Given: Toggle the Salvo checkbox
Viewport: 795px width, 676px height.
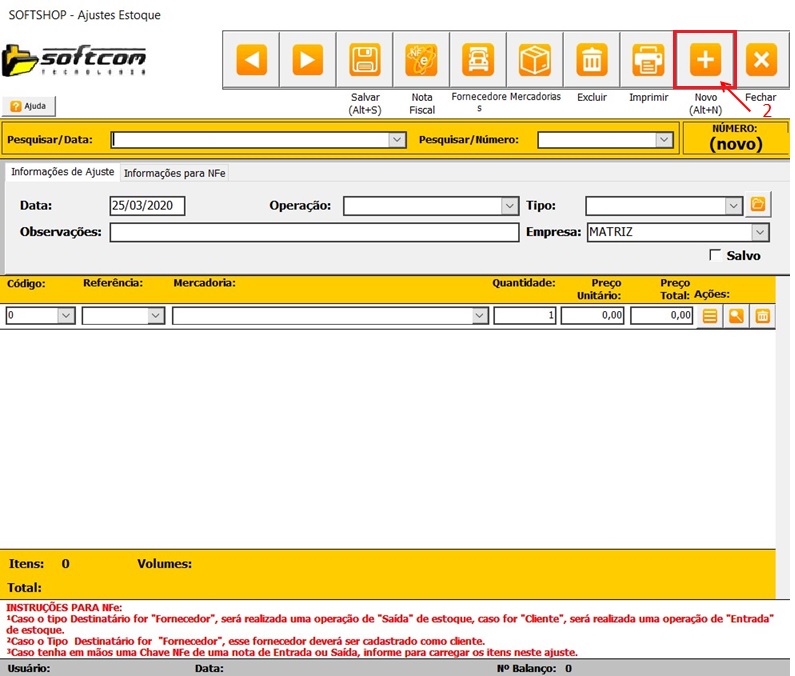Looking at the screenshot, I should (715, 256).
